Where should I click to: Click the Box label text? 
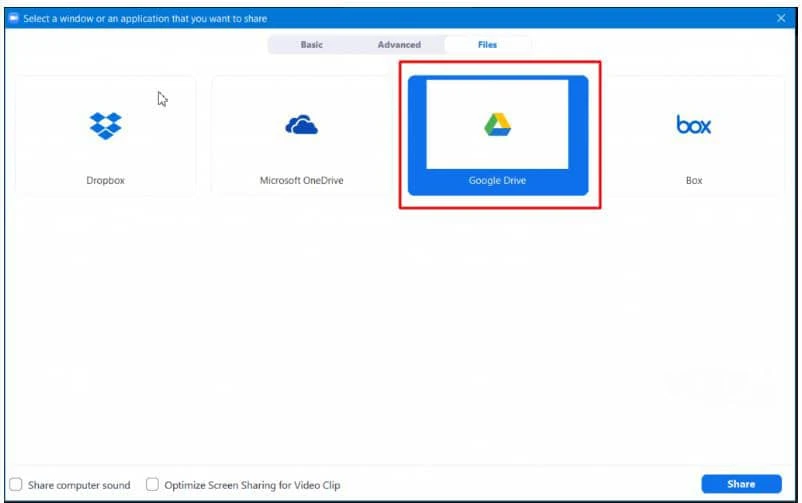click(x=694, y=180)
